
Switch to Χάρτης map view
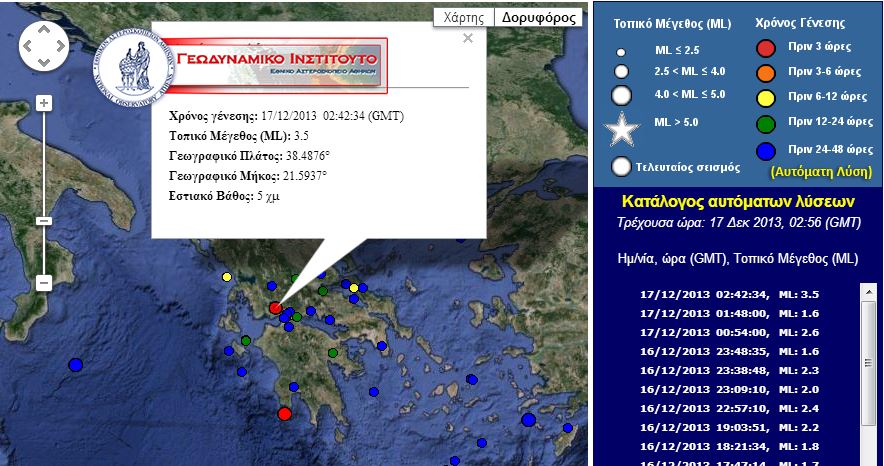[465, 17]
